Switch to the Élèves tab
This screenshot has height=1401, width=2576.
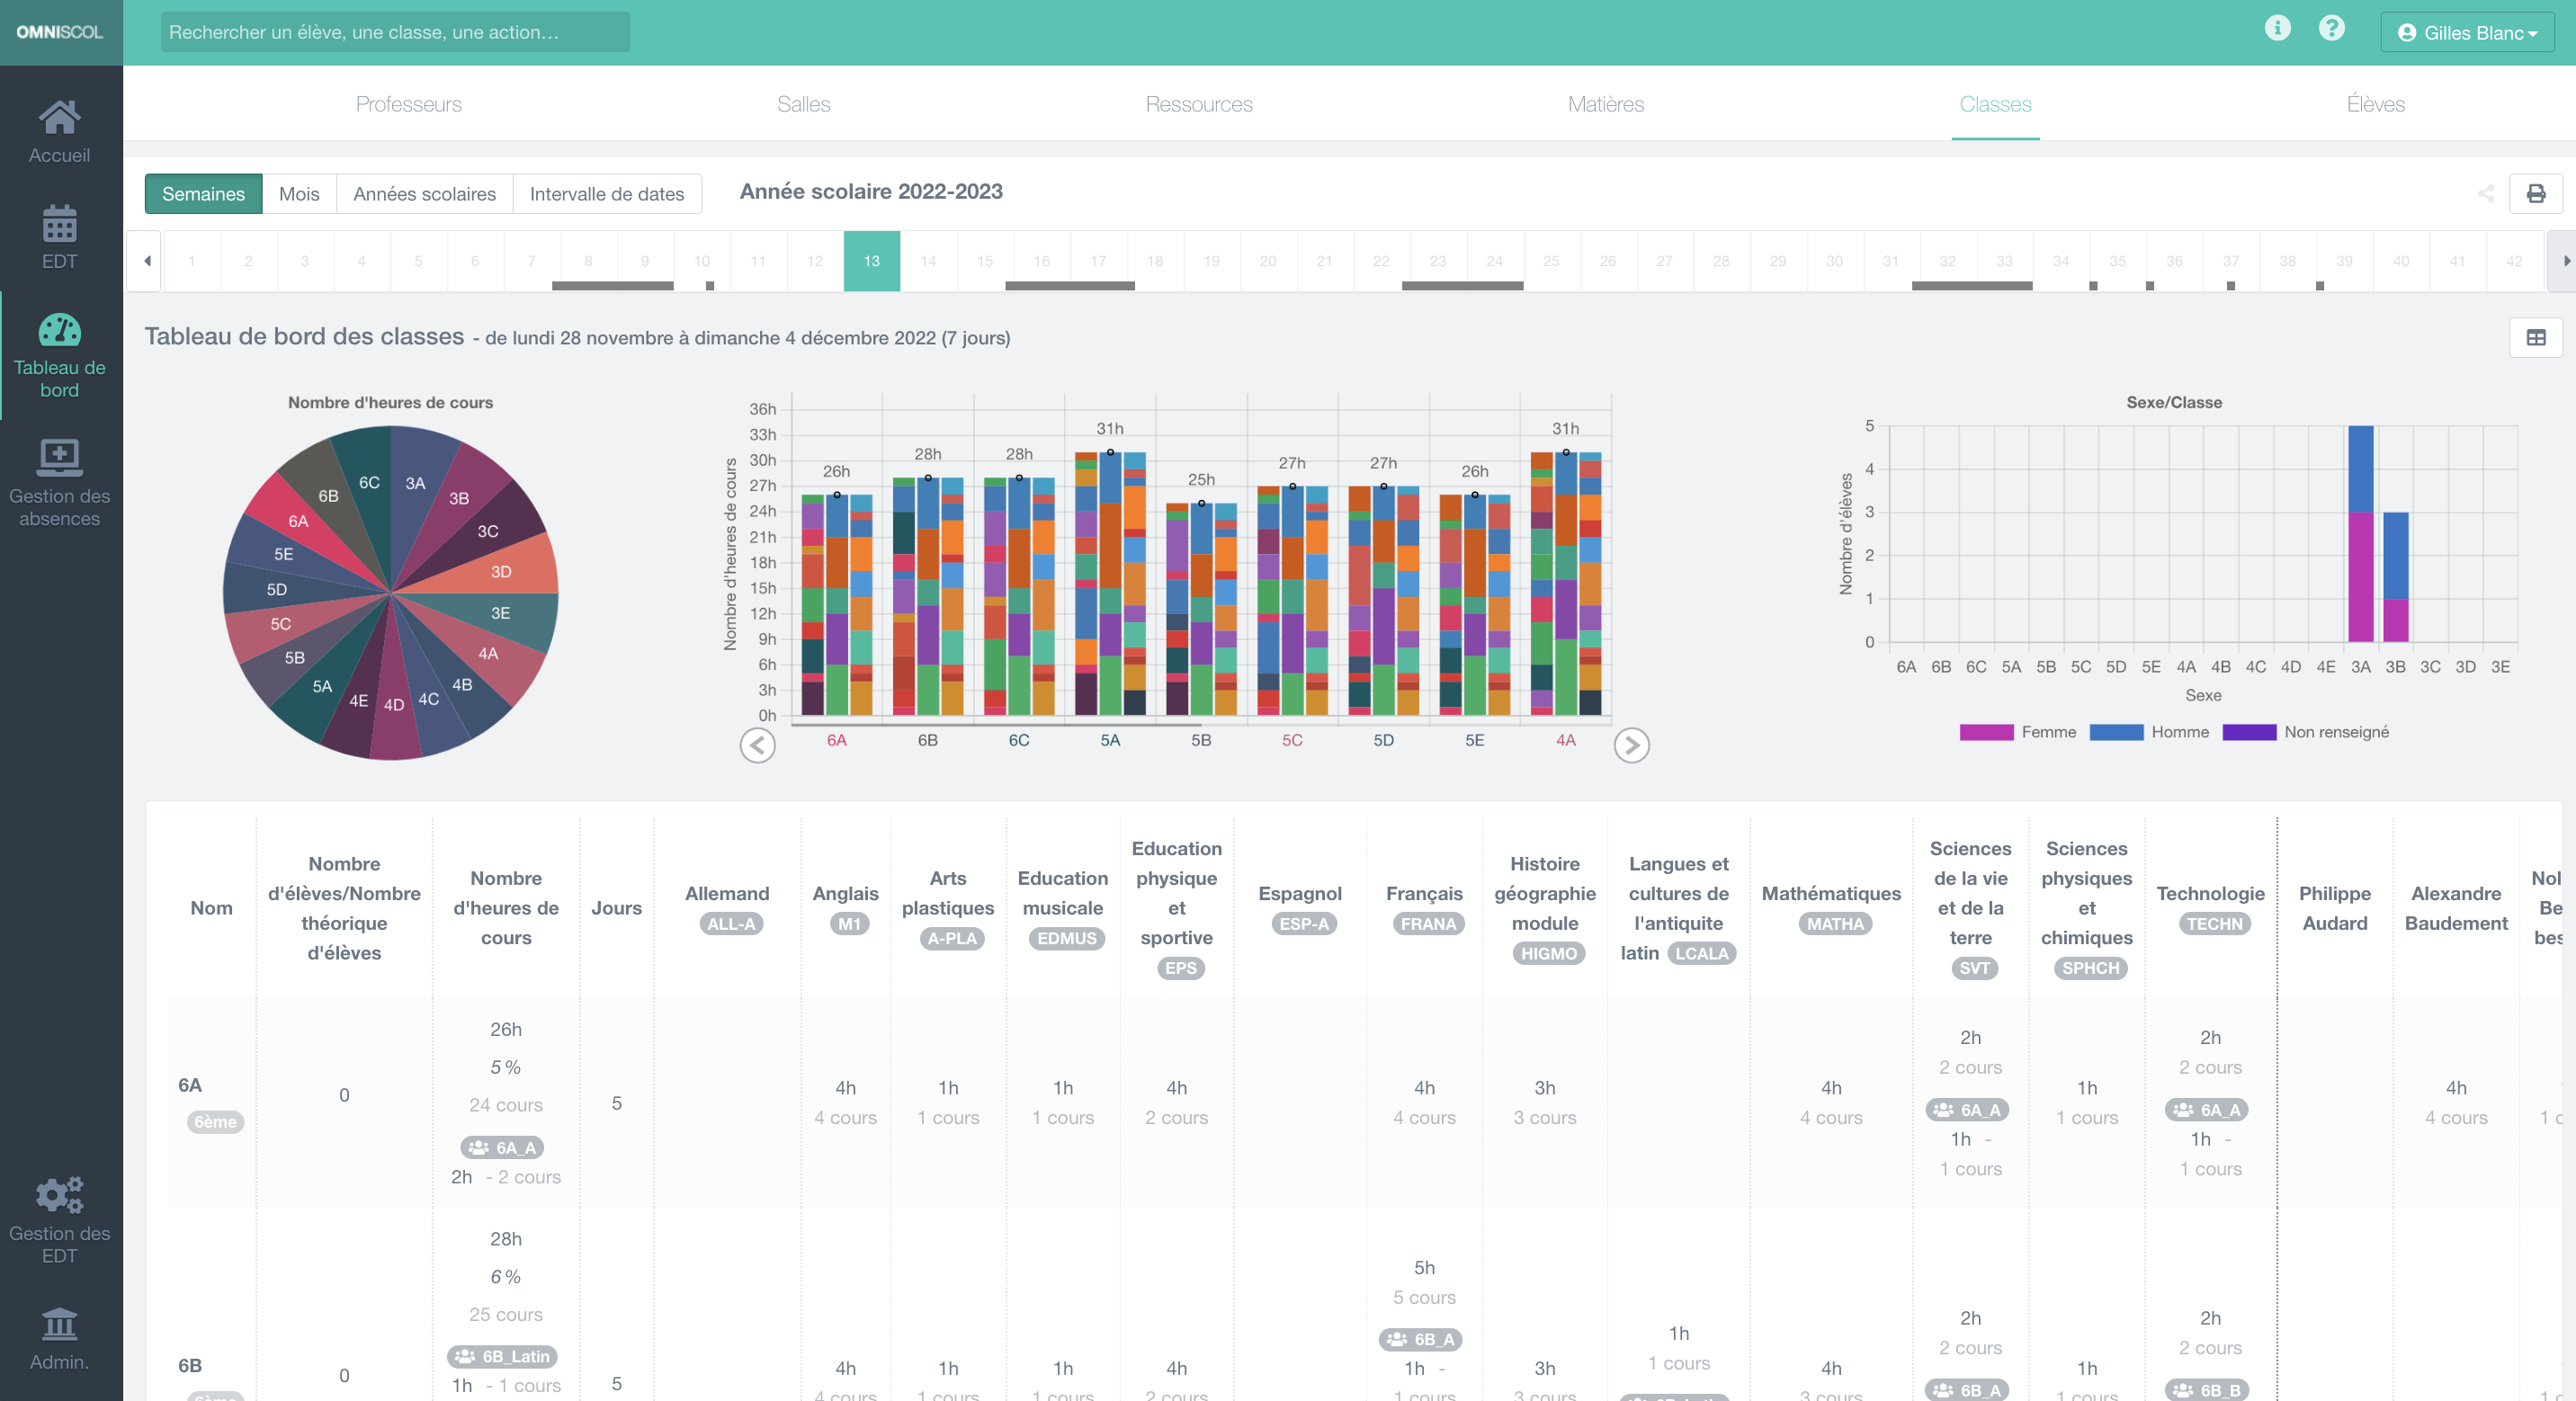pos(2375,104)
